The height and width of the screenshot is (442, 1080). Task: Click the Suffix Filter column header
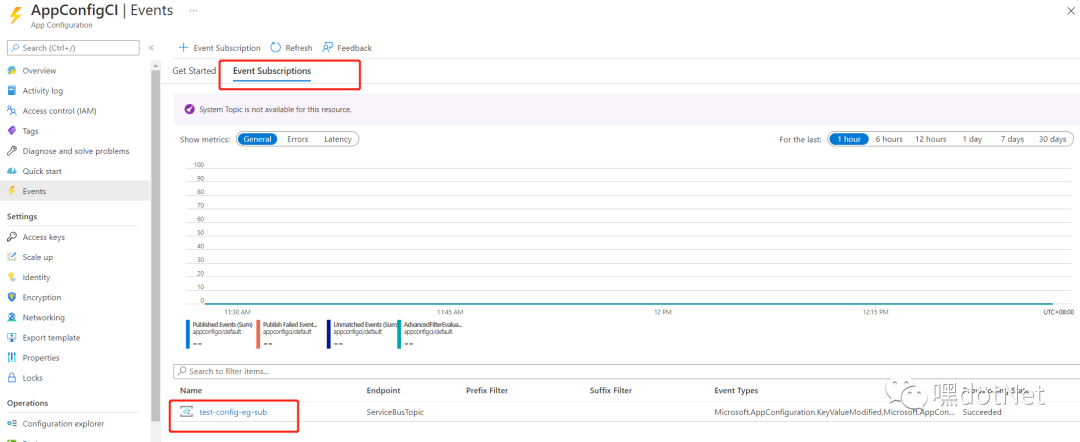[611, 390]
